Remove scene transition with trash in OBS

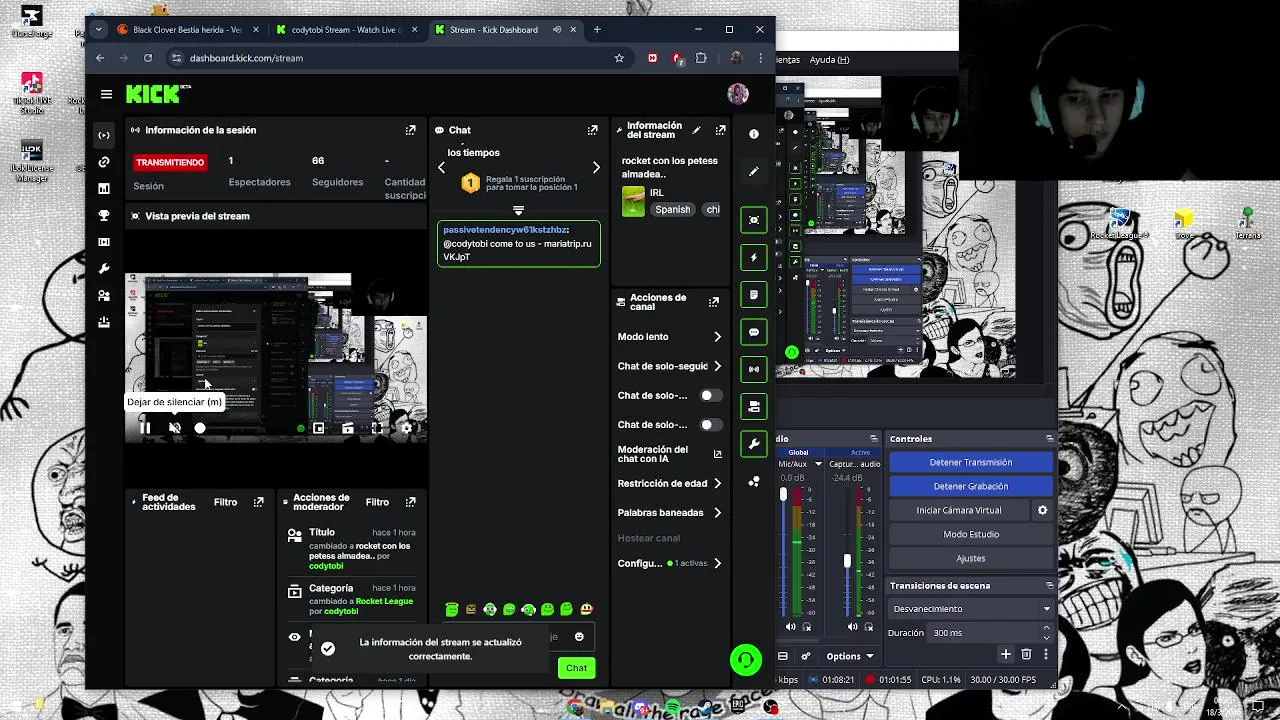point(1026,654)
